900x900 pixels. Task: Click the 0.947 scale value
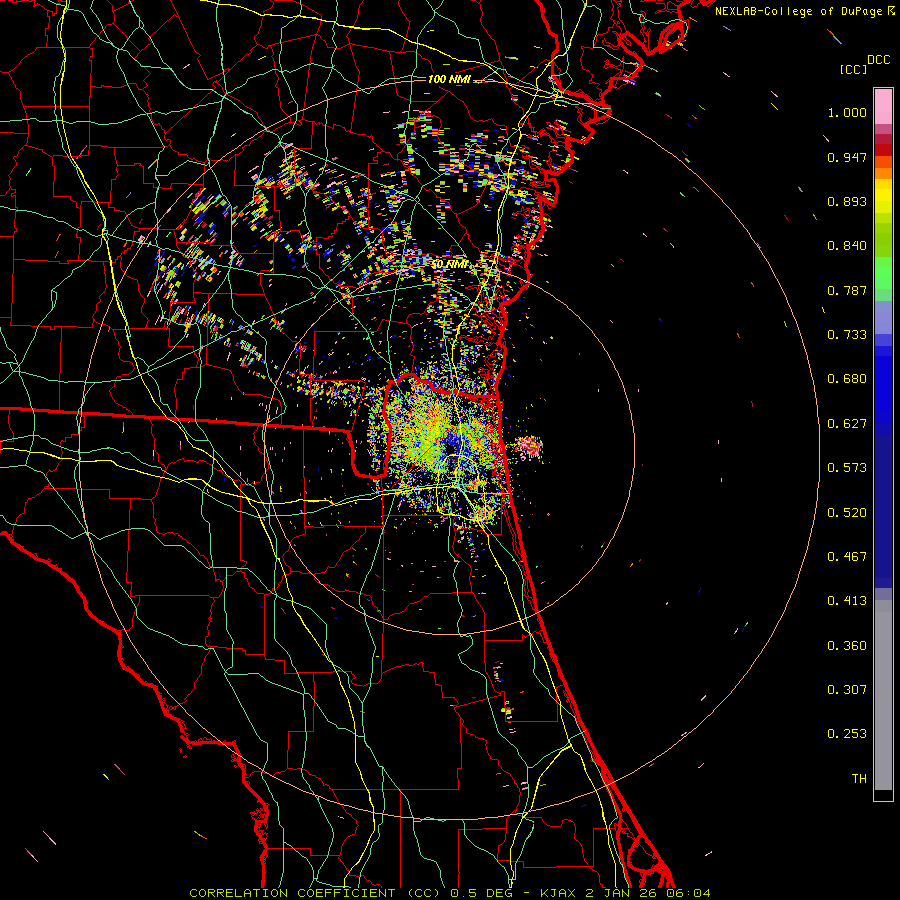(847, 157)
